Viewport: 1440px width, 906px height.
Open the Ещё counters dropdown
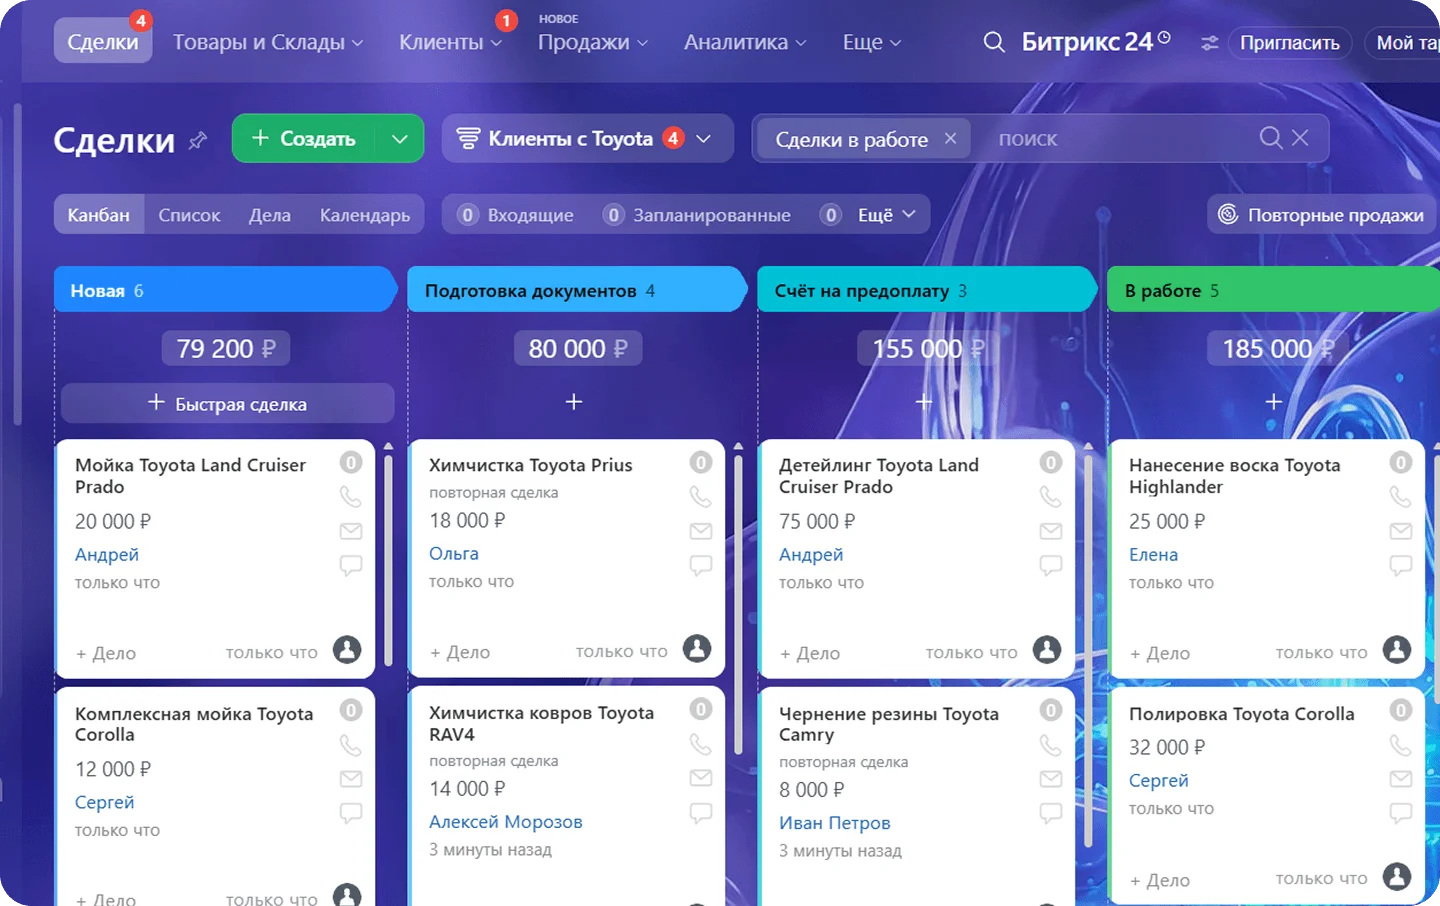click(x=885, y=215)
